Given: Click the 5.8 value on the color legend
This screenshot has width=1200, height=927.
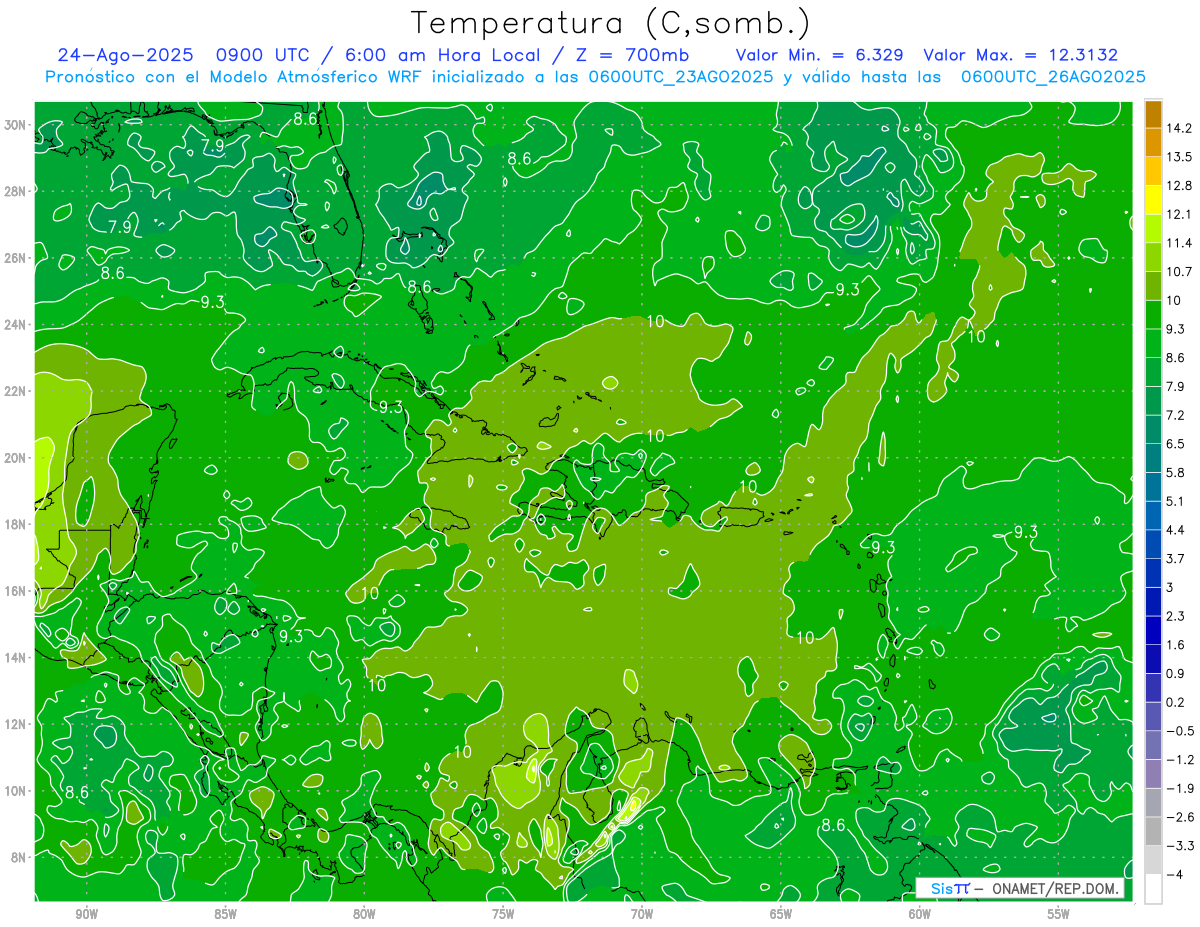Looking at the screenshot, I should pyautogui.click(x=1175, y=472).
